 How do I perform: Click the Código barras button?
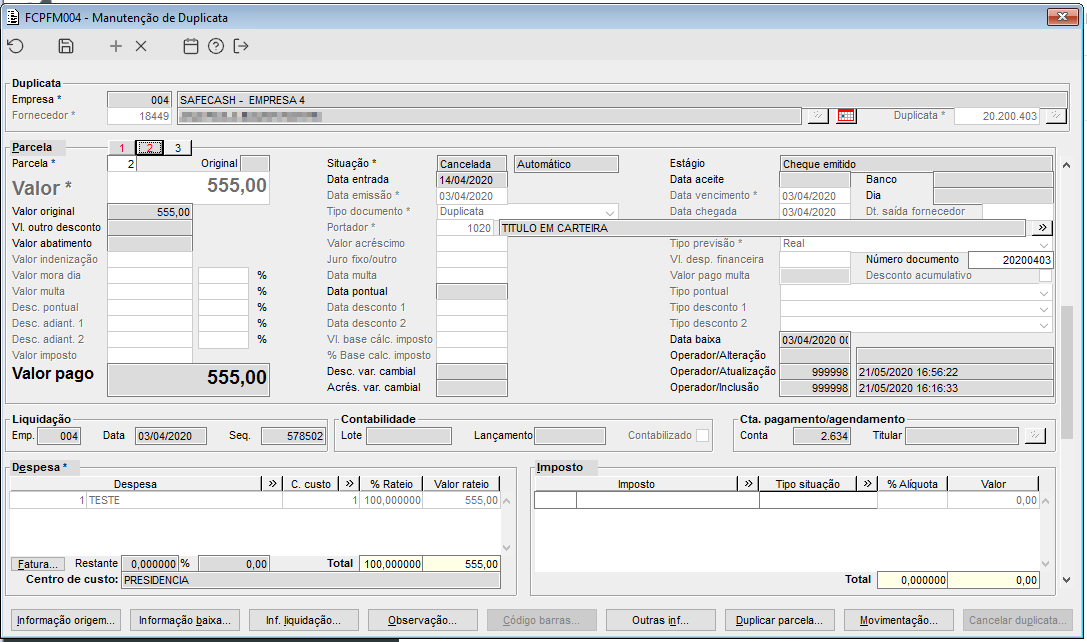pyautogui.click(x=541, y=620)
